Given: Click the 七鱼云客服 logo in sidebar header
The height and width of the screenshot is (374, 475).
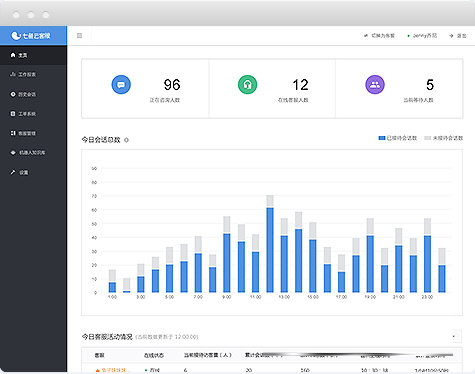Looking at the screenshot, I should coord(31,36).
